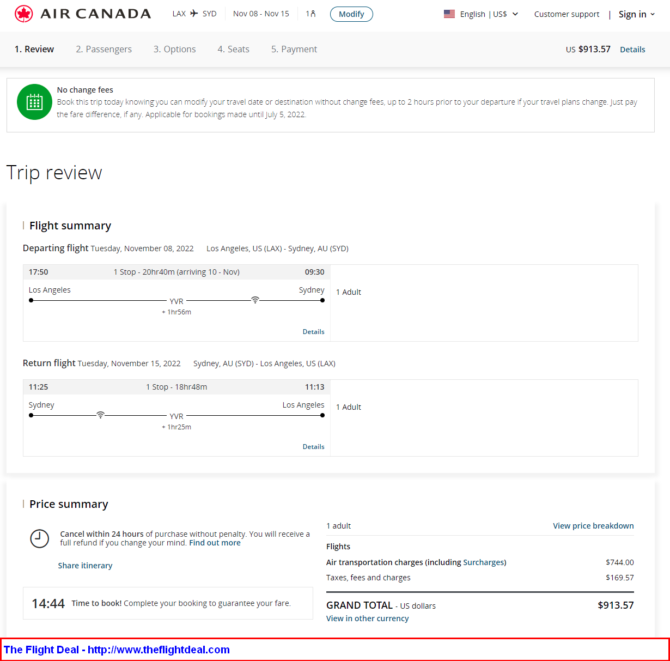Click the 1hr25m layover text
670x661 pixels.
[x=177, y=427]
